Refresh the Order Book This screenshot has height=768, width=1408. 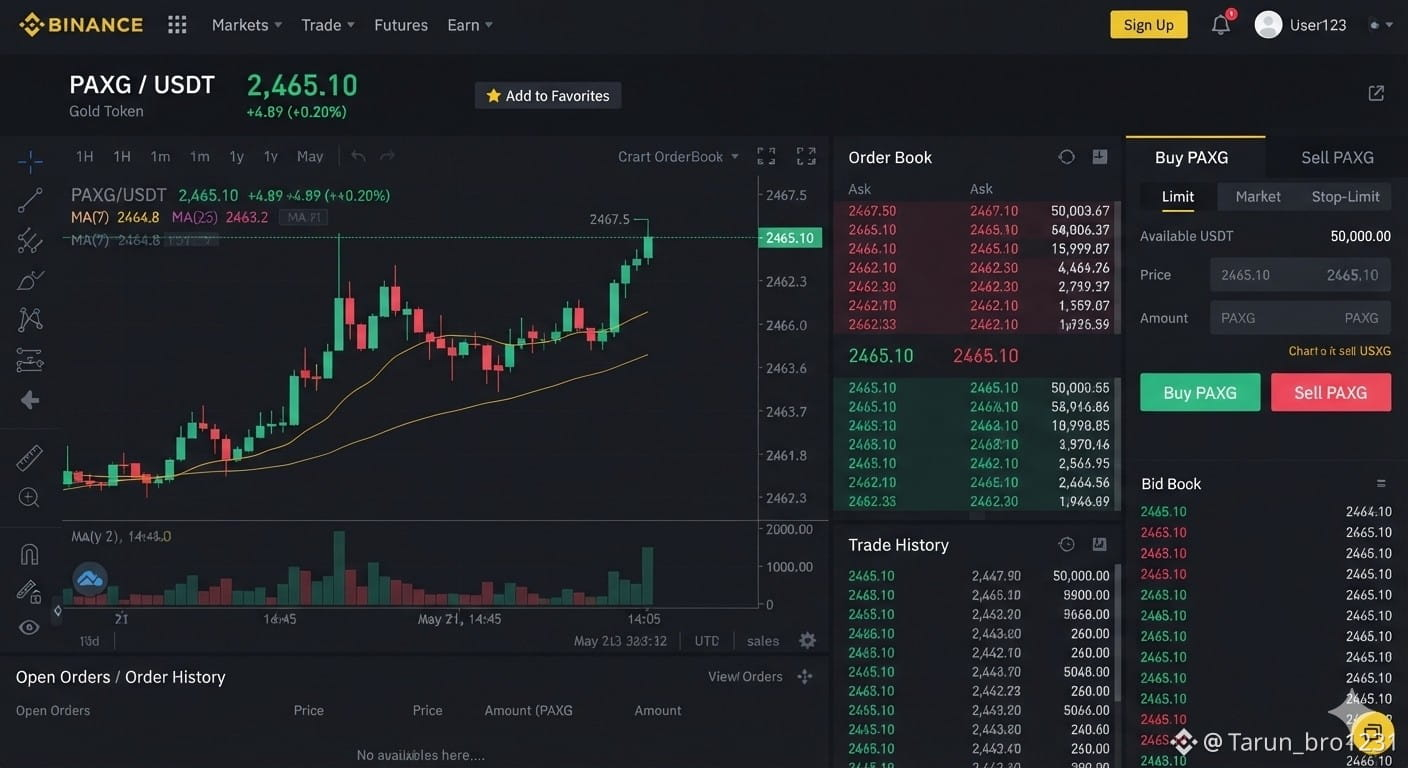1067,157
